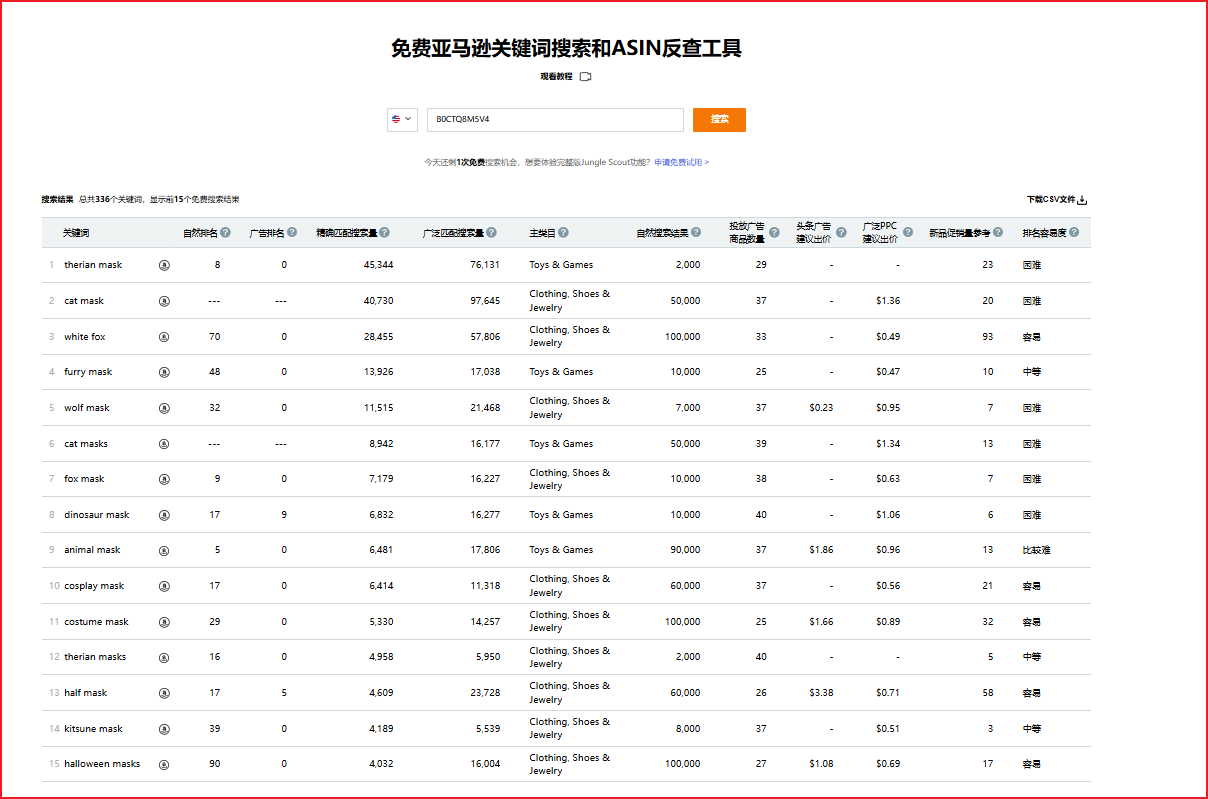Open help icon beside 头条广告建议出价
The image size is (1208, 799).
tap(841, 233)
